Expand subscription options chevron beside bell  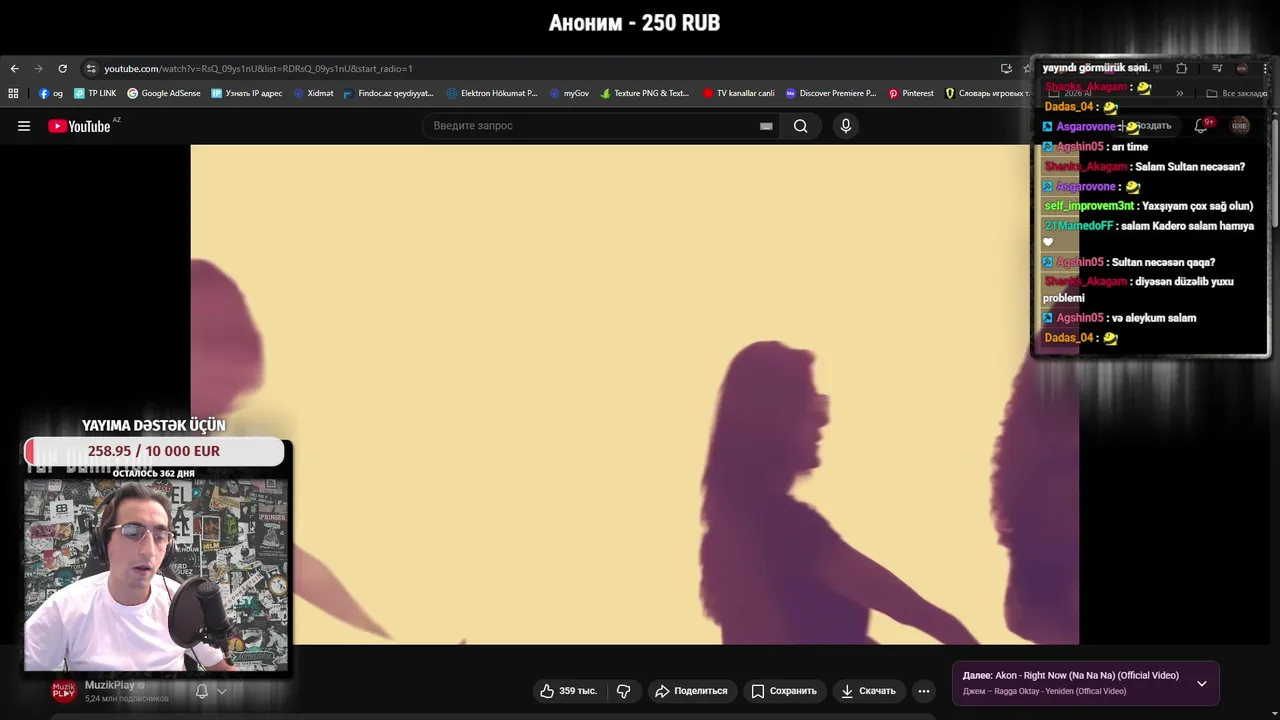[222, 691]
